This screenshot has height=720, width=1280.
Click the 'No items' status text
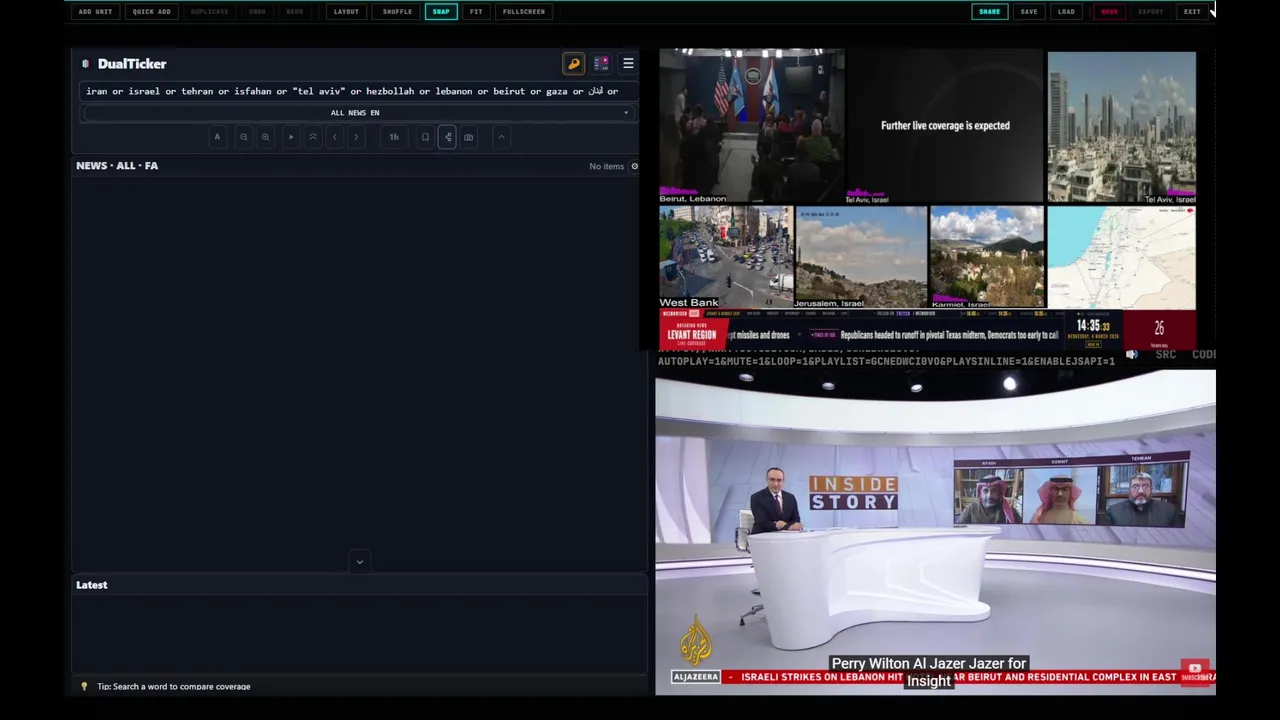point(606,166)
